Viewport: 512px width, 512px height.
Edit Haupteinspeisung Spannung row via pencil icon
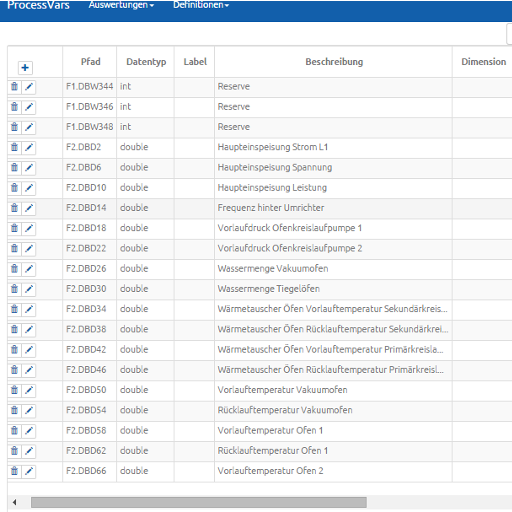pos(29,168)
